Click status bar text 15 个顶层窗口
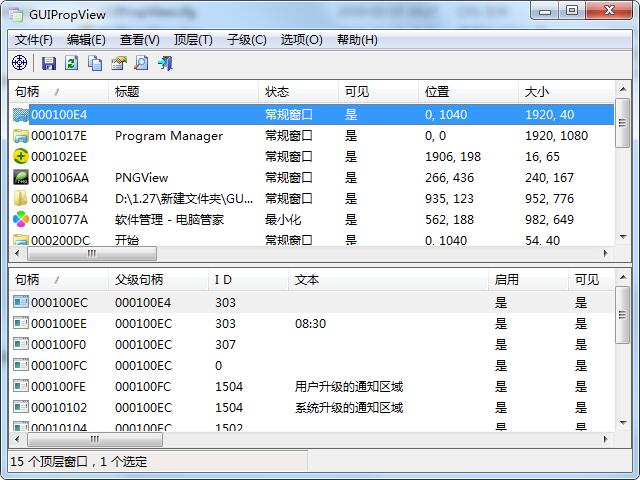 pos(49,462)
